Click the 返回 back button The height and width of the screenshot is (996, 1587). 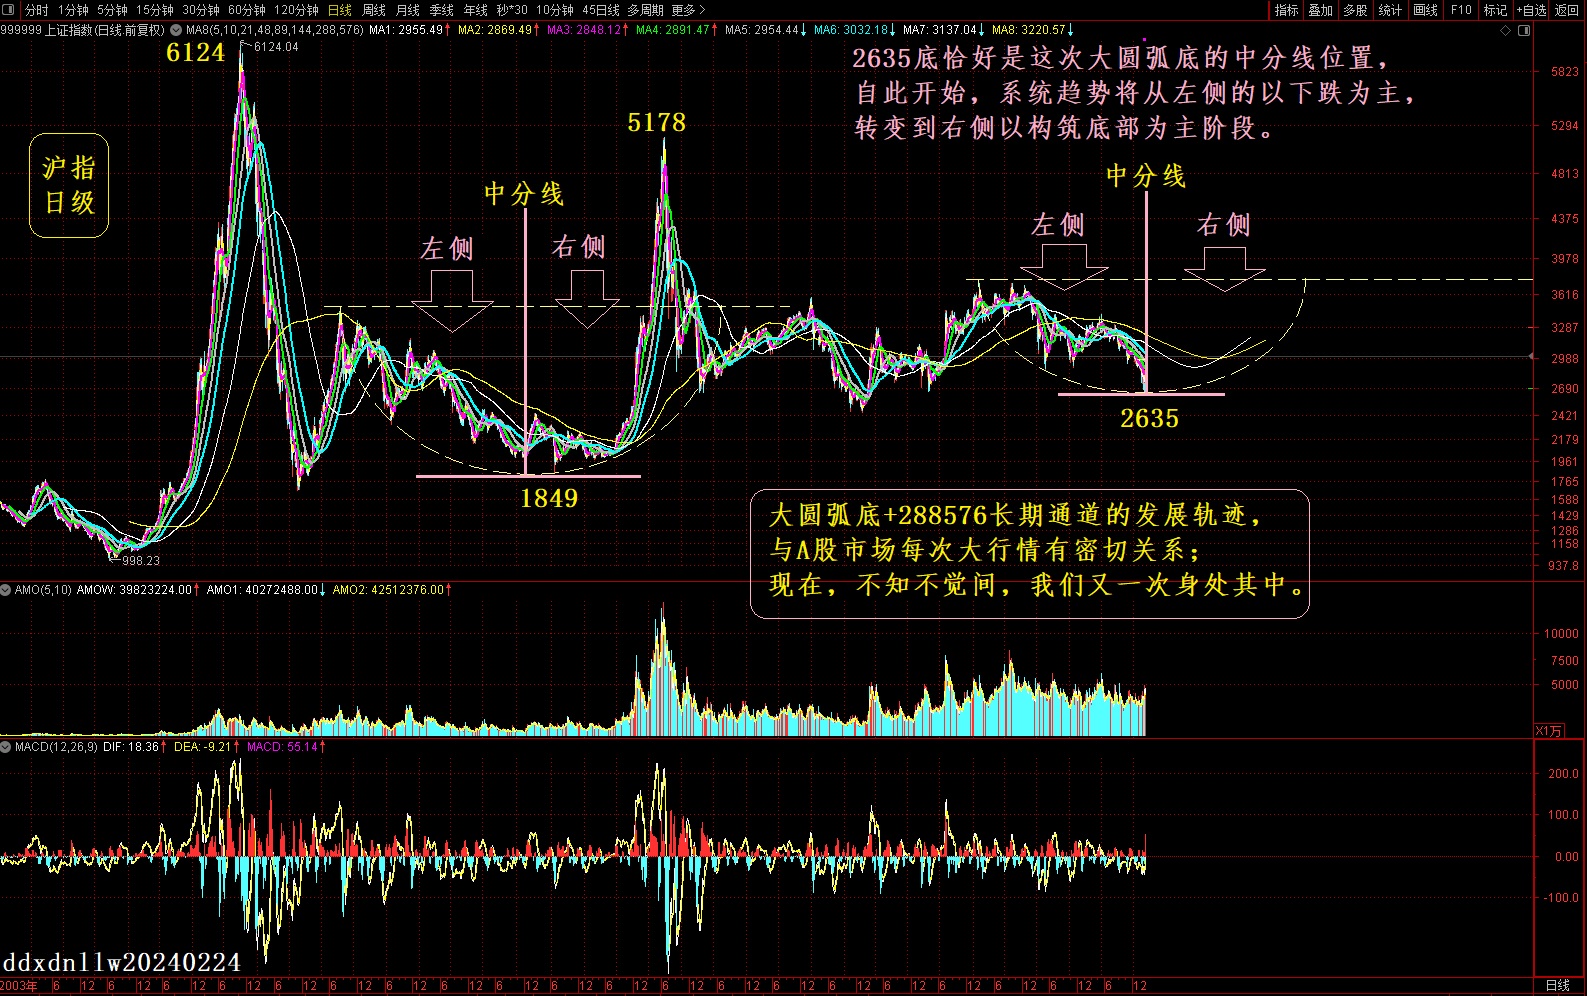1567,10
